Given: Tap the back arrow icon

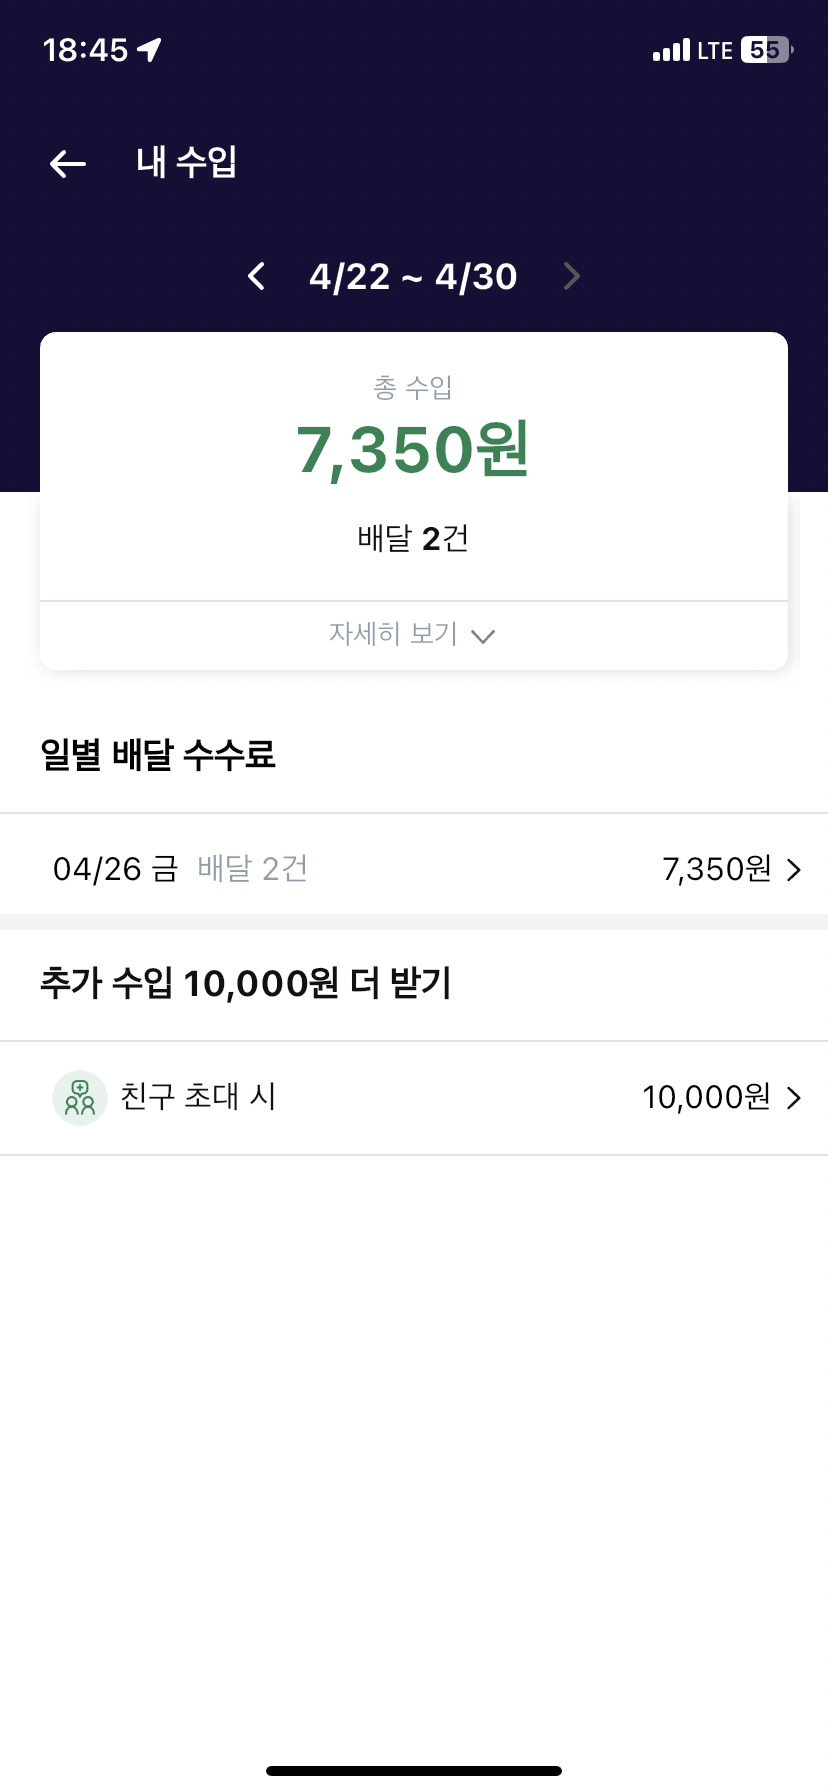Looking at the screenshot, I should click(68, 164).
